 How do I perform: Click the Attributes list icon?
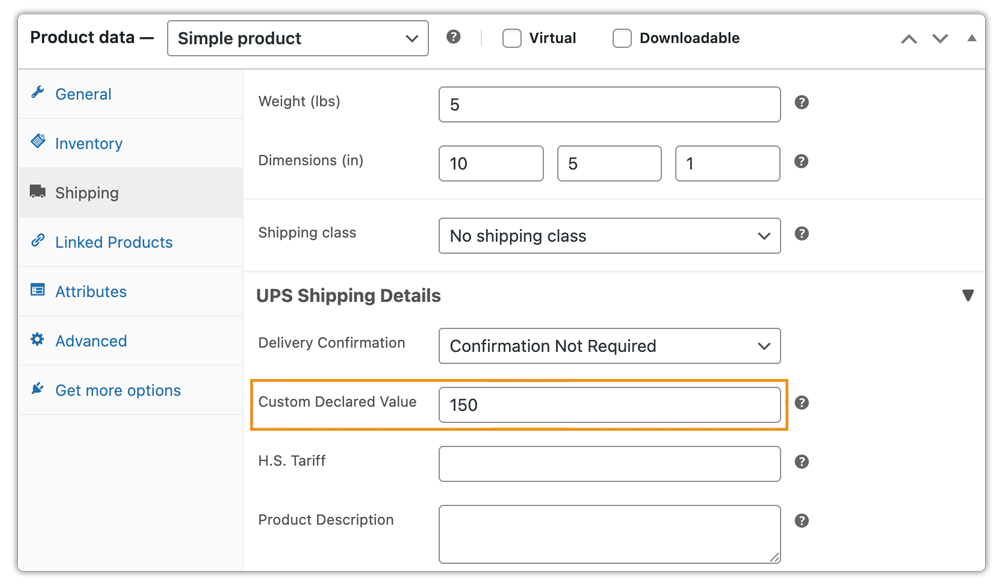pyautogui.click(x=38, y=291)
